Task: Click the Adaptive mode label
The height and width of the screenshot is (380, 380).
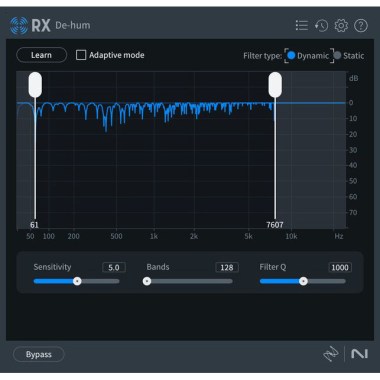Action: click(x=117, y=55)
